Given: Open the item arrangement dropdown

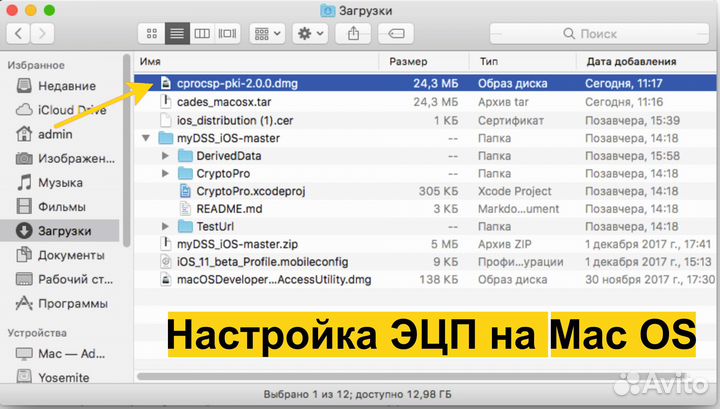Looking at the screenshot, I should click(267, 34).
